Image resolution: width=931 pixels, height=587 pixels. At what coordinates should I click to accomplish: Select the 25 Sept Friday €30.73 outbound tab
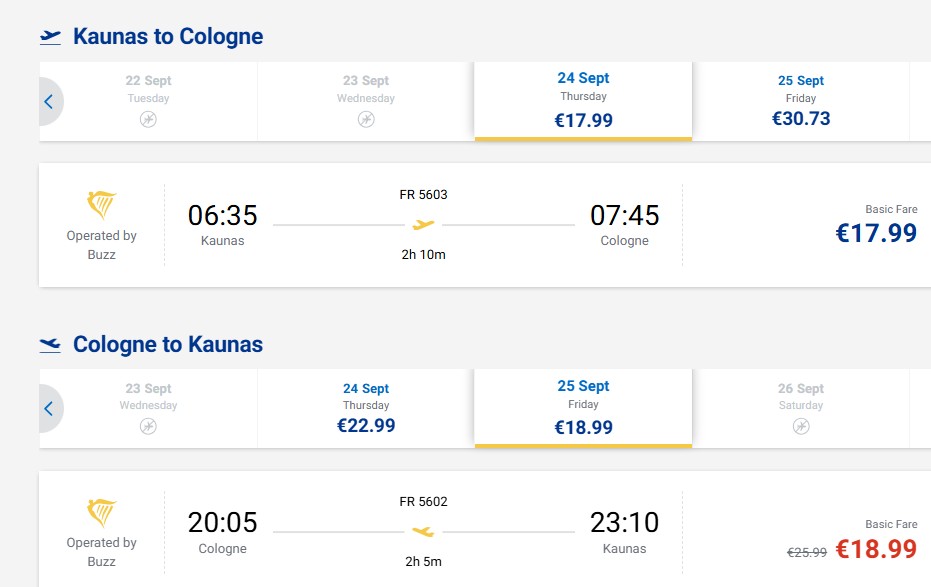[x=801, y=101]
